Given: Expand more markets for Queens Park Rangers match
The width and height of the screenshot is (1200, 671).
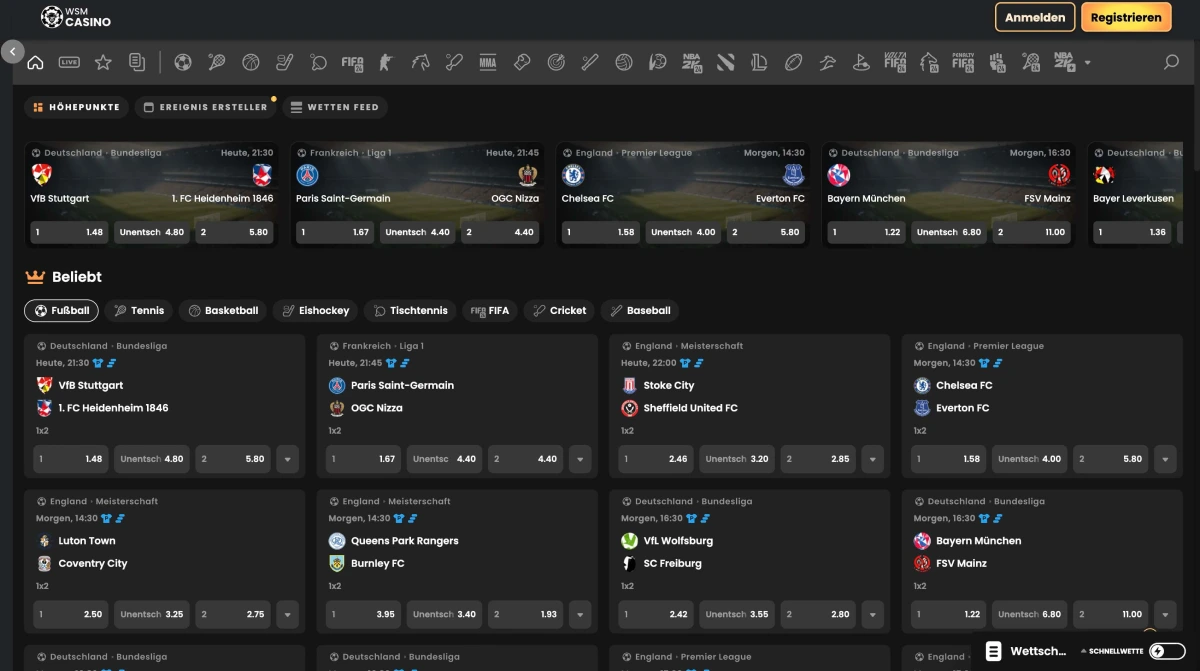Looking at the screenshot, I should (x=580, y=614).
